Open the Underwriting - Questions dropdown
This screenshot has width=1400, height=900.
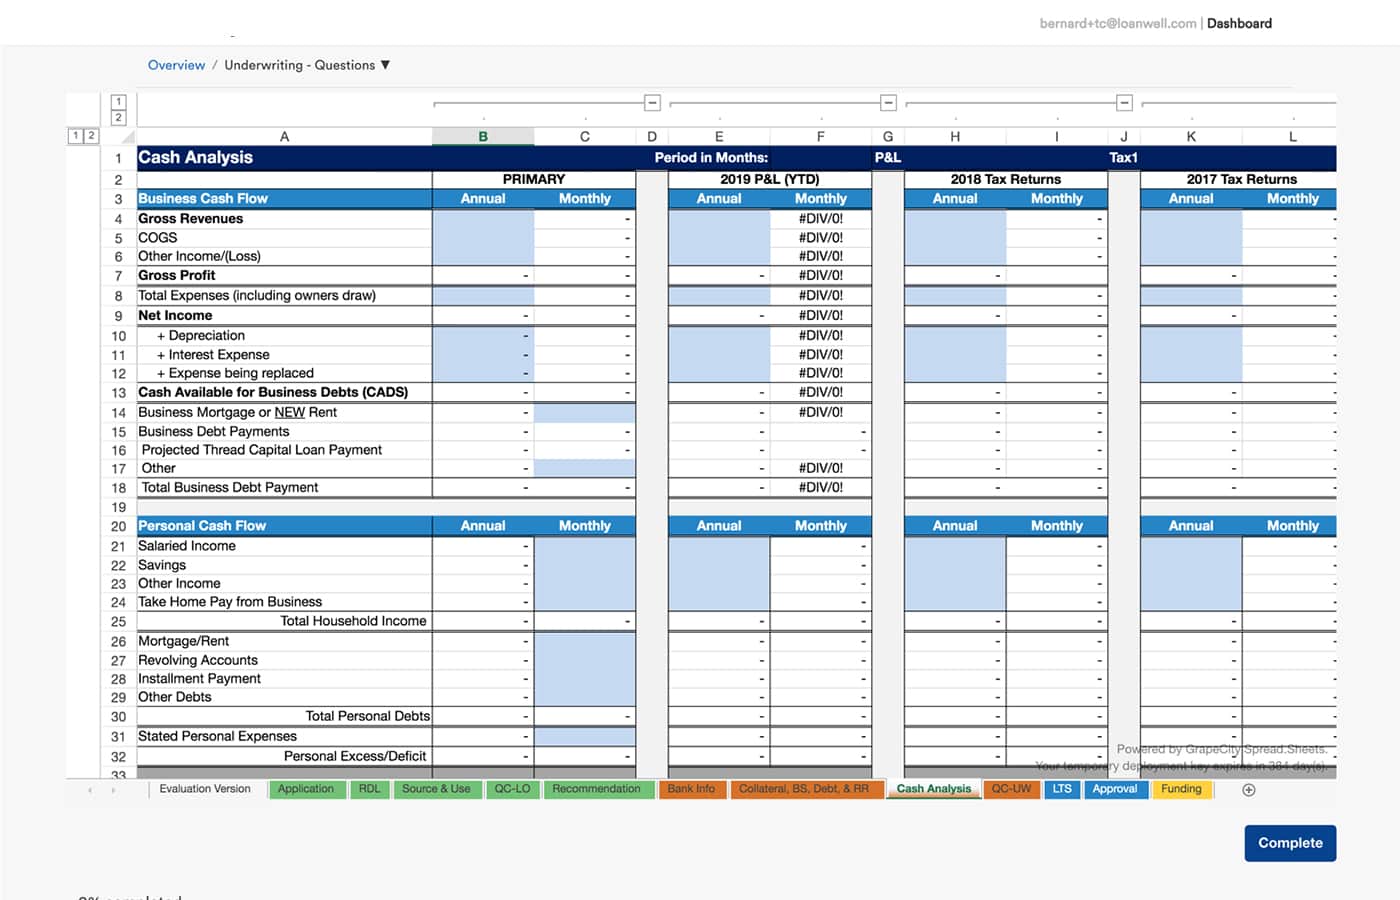[x=307, y=65]
